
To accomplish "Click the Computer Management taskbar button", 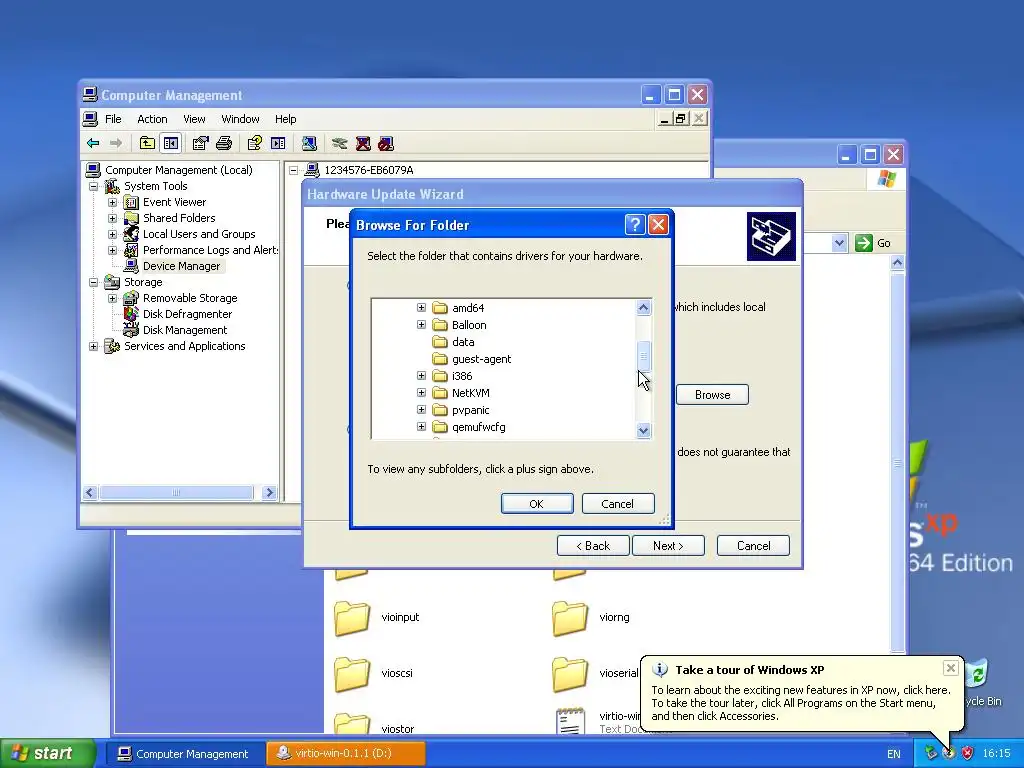I will pos(184,753).
